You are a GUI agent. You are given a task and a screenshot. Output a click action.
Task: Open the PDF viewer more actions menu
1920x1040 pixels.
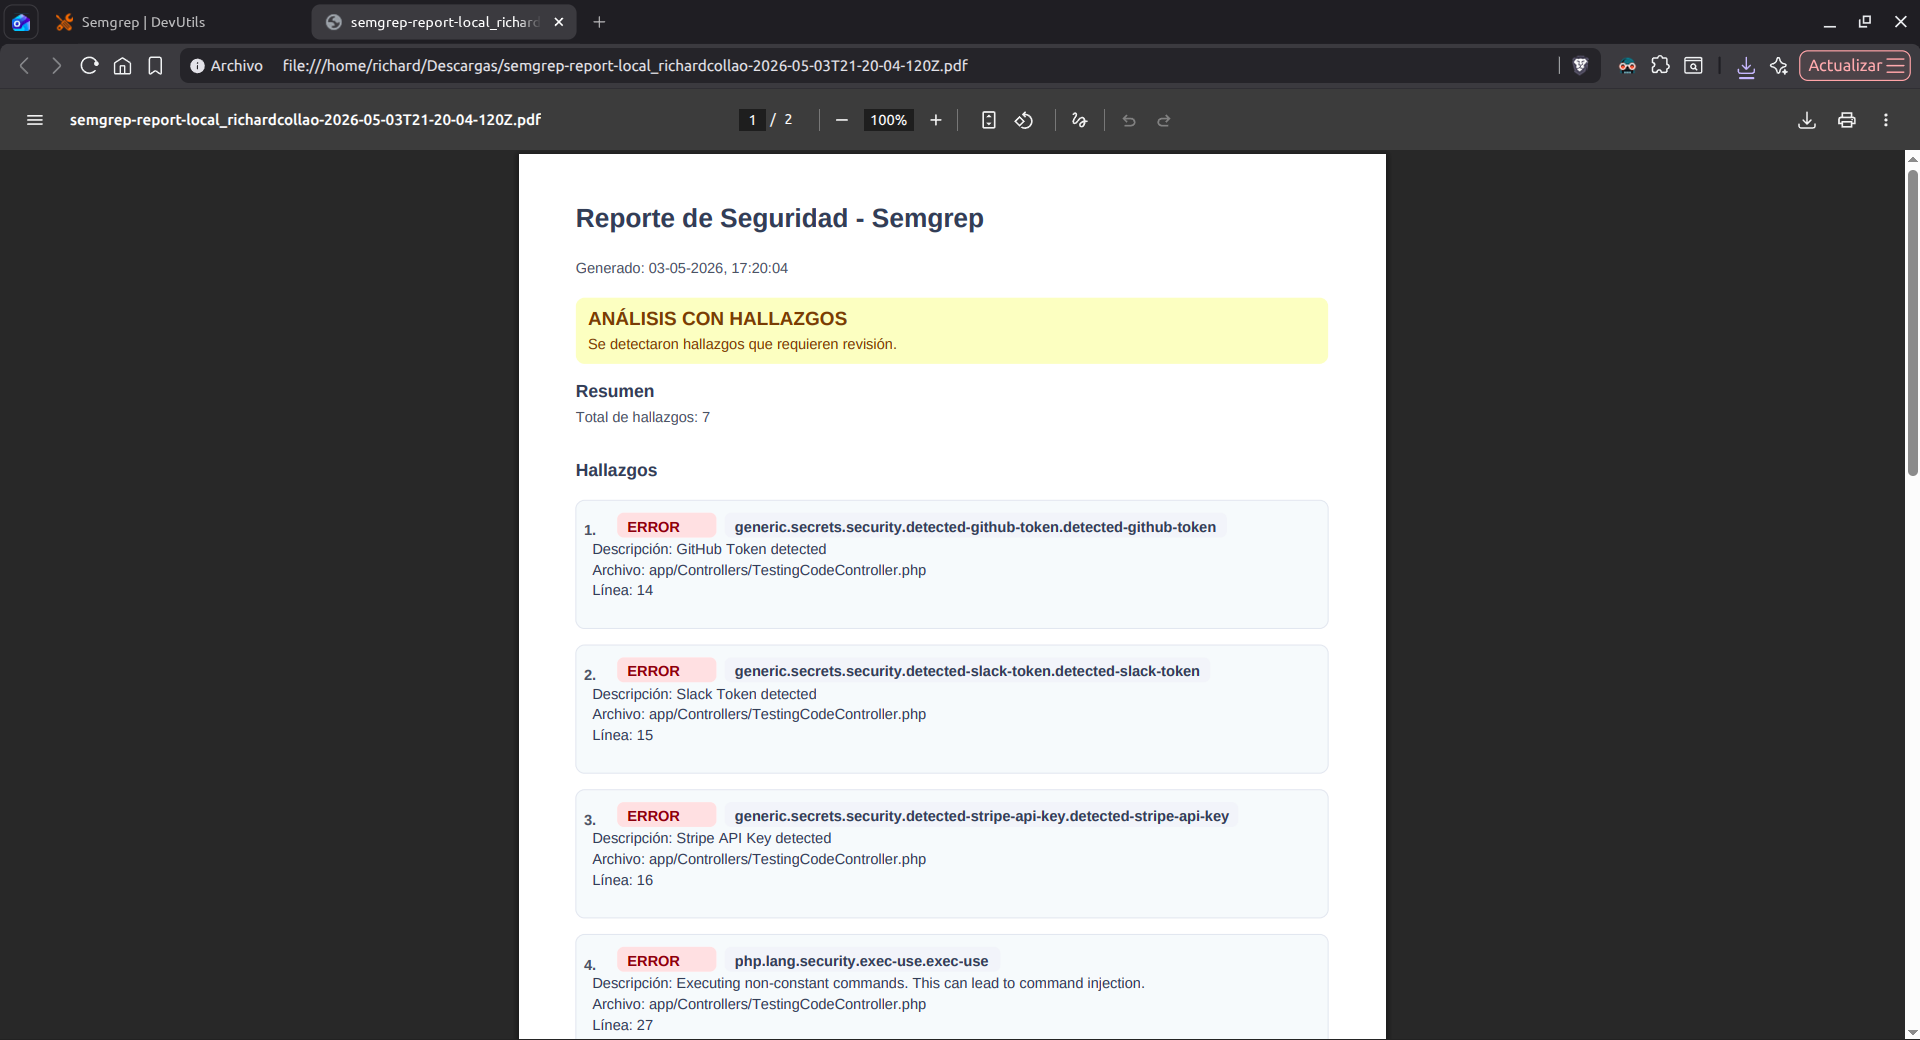[1886, 120]
